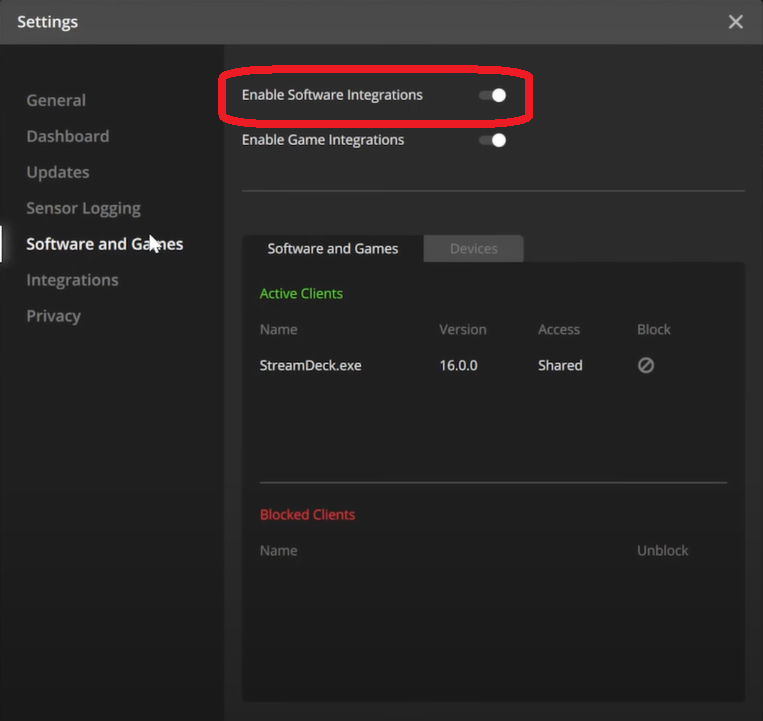Close the Settings dialog

click(x=736, y=22)
